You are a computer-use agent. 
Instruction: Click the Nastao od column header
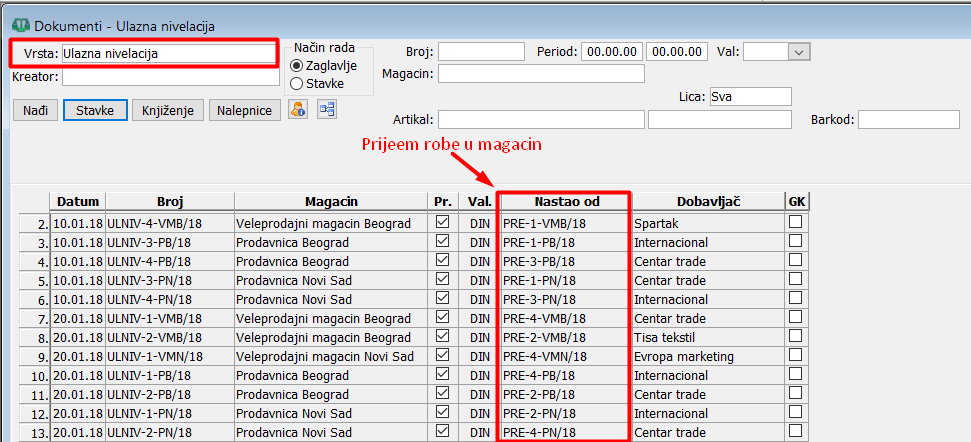click(565, 201)
